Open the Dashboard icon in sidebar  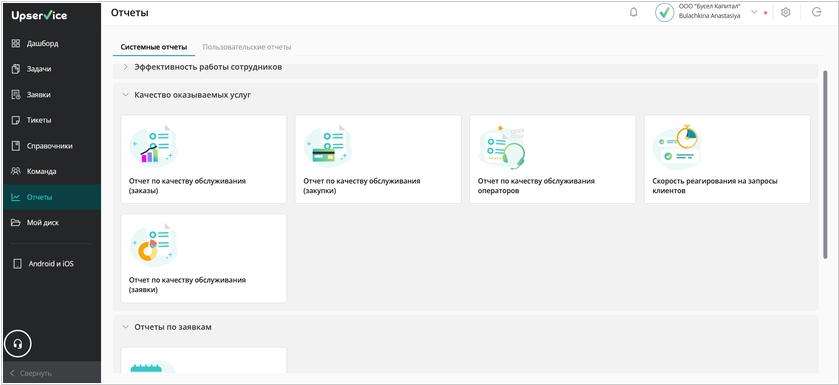(16, 43)
